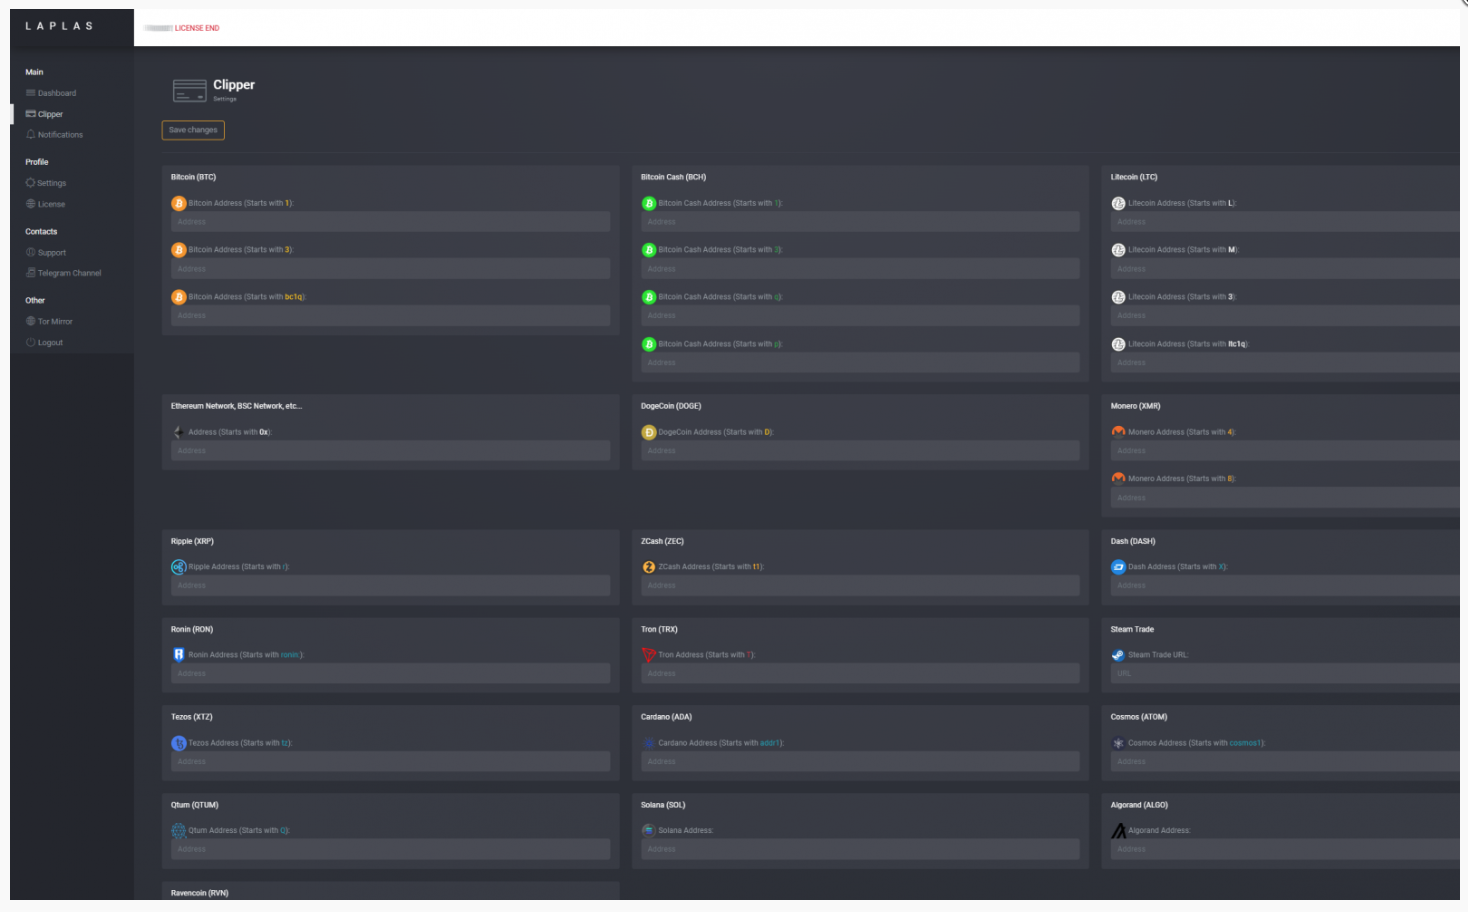Click the Solana icon
The width and height of the screenshot is (1468, 912).
coord(649,830)
